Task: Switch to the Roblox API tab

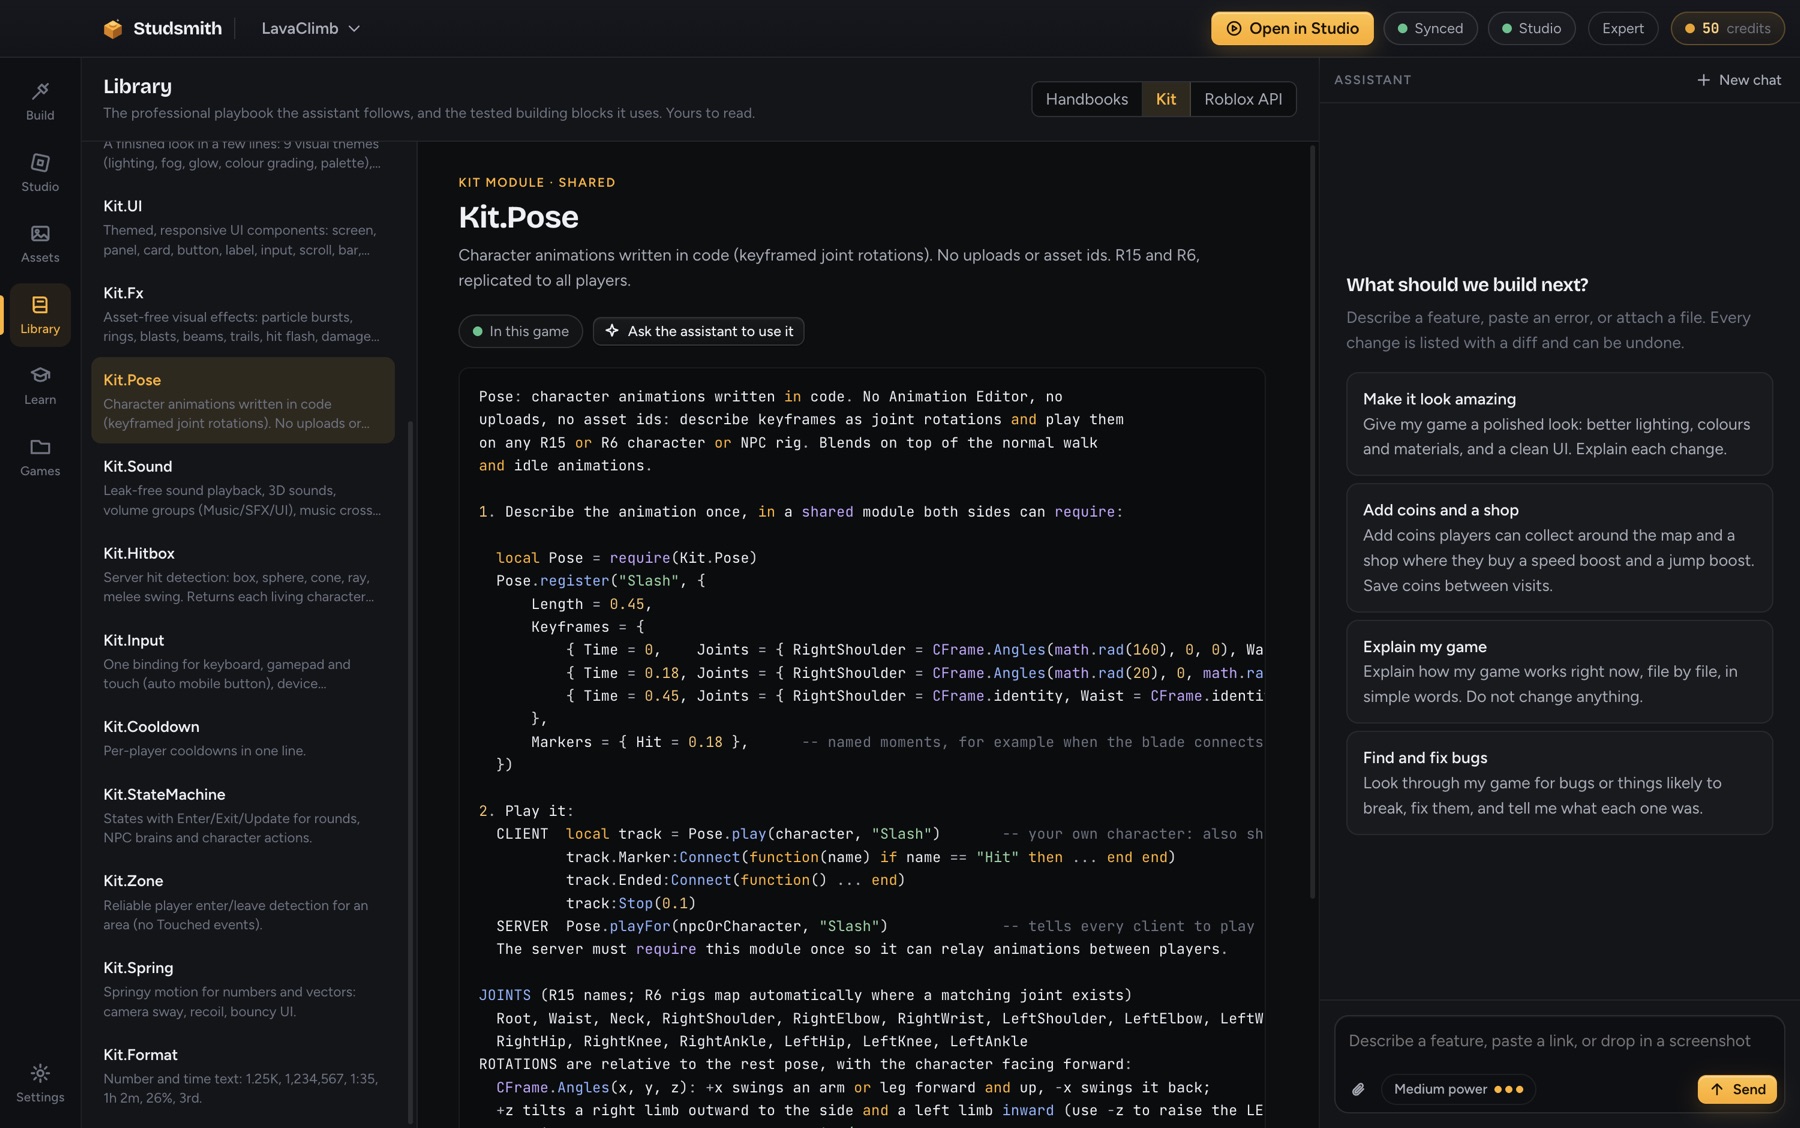Action: (1243, 99)
